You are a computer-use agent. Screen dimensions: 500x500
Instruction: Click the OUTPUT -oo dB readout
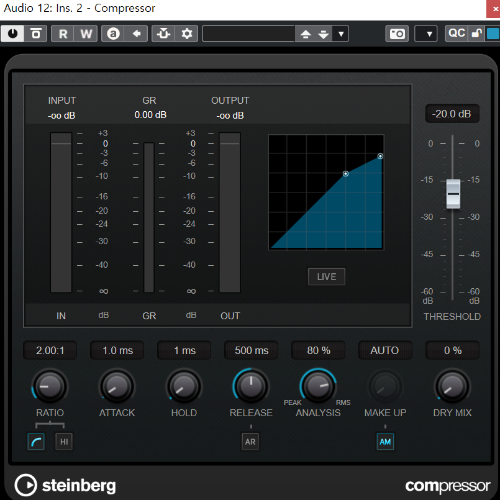(230, 116)
